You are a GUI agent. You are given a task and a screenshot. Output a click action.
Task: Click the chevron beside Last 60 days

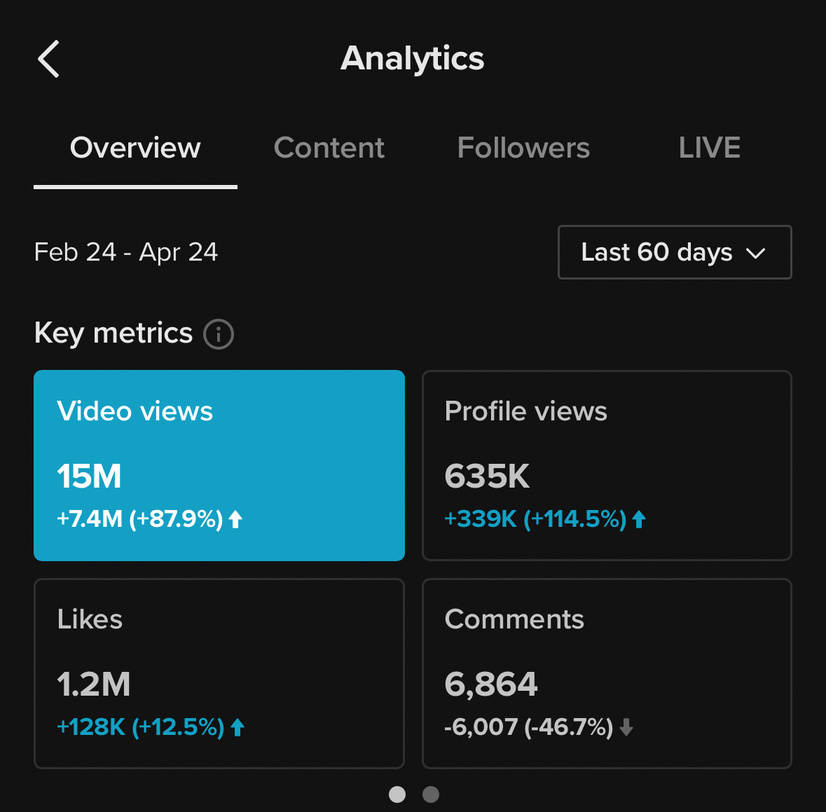coord(755,253)
